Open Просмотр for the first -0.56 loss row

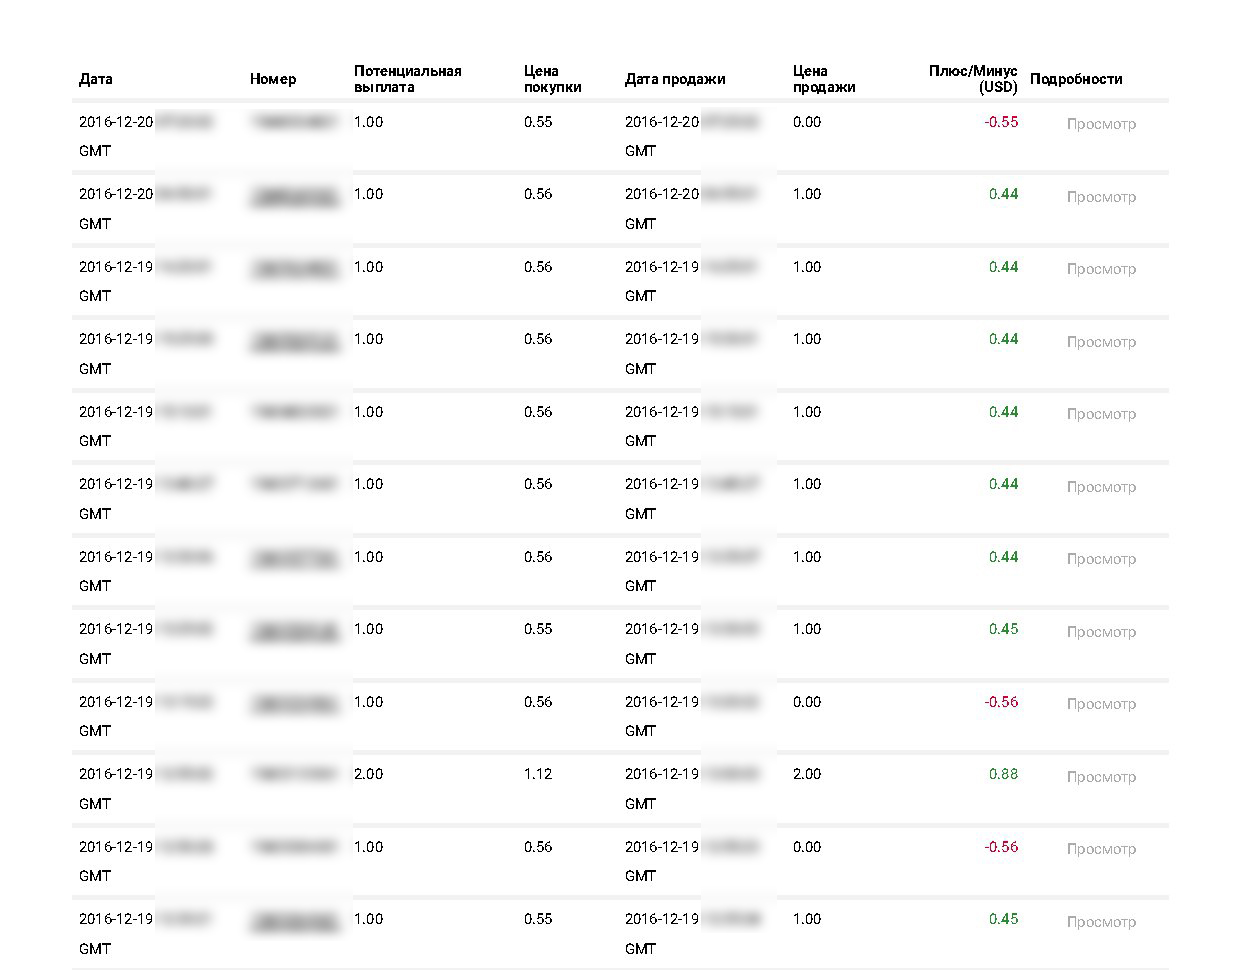[x=1101, y=704]
